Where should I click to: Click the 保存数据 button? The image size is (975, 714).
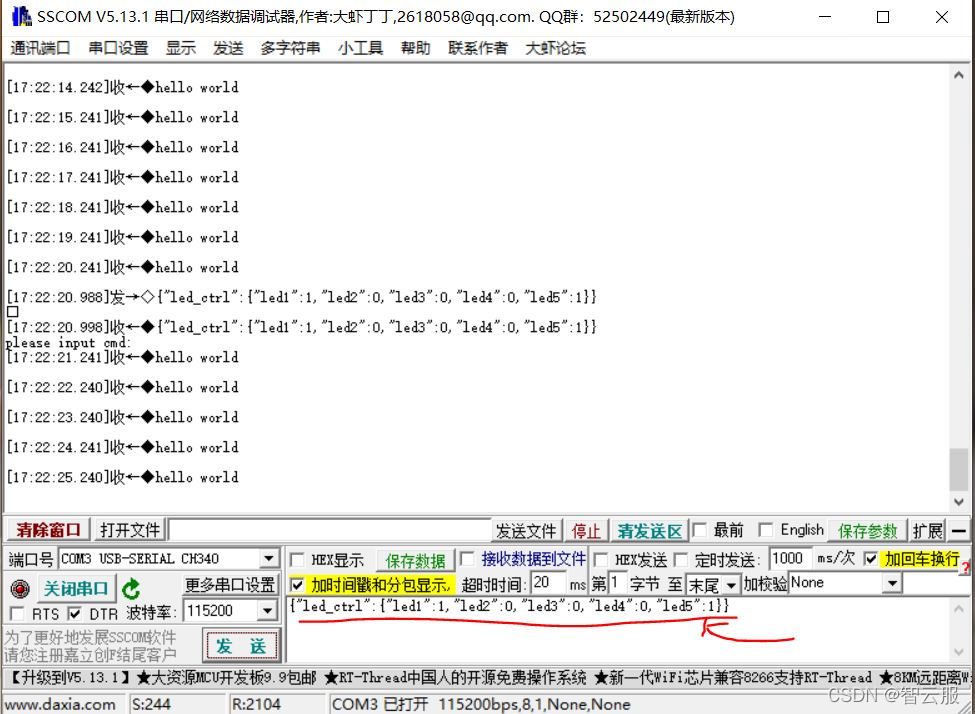coord(415,561)
